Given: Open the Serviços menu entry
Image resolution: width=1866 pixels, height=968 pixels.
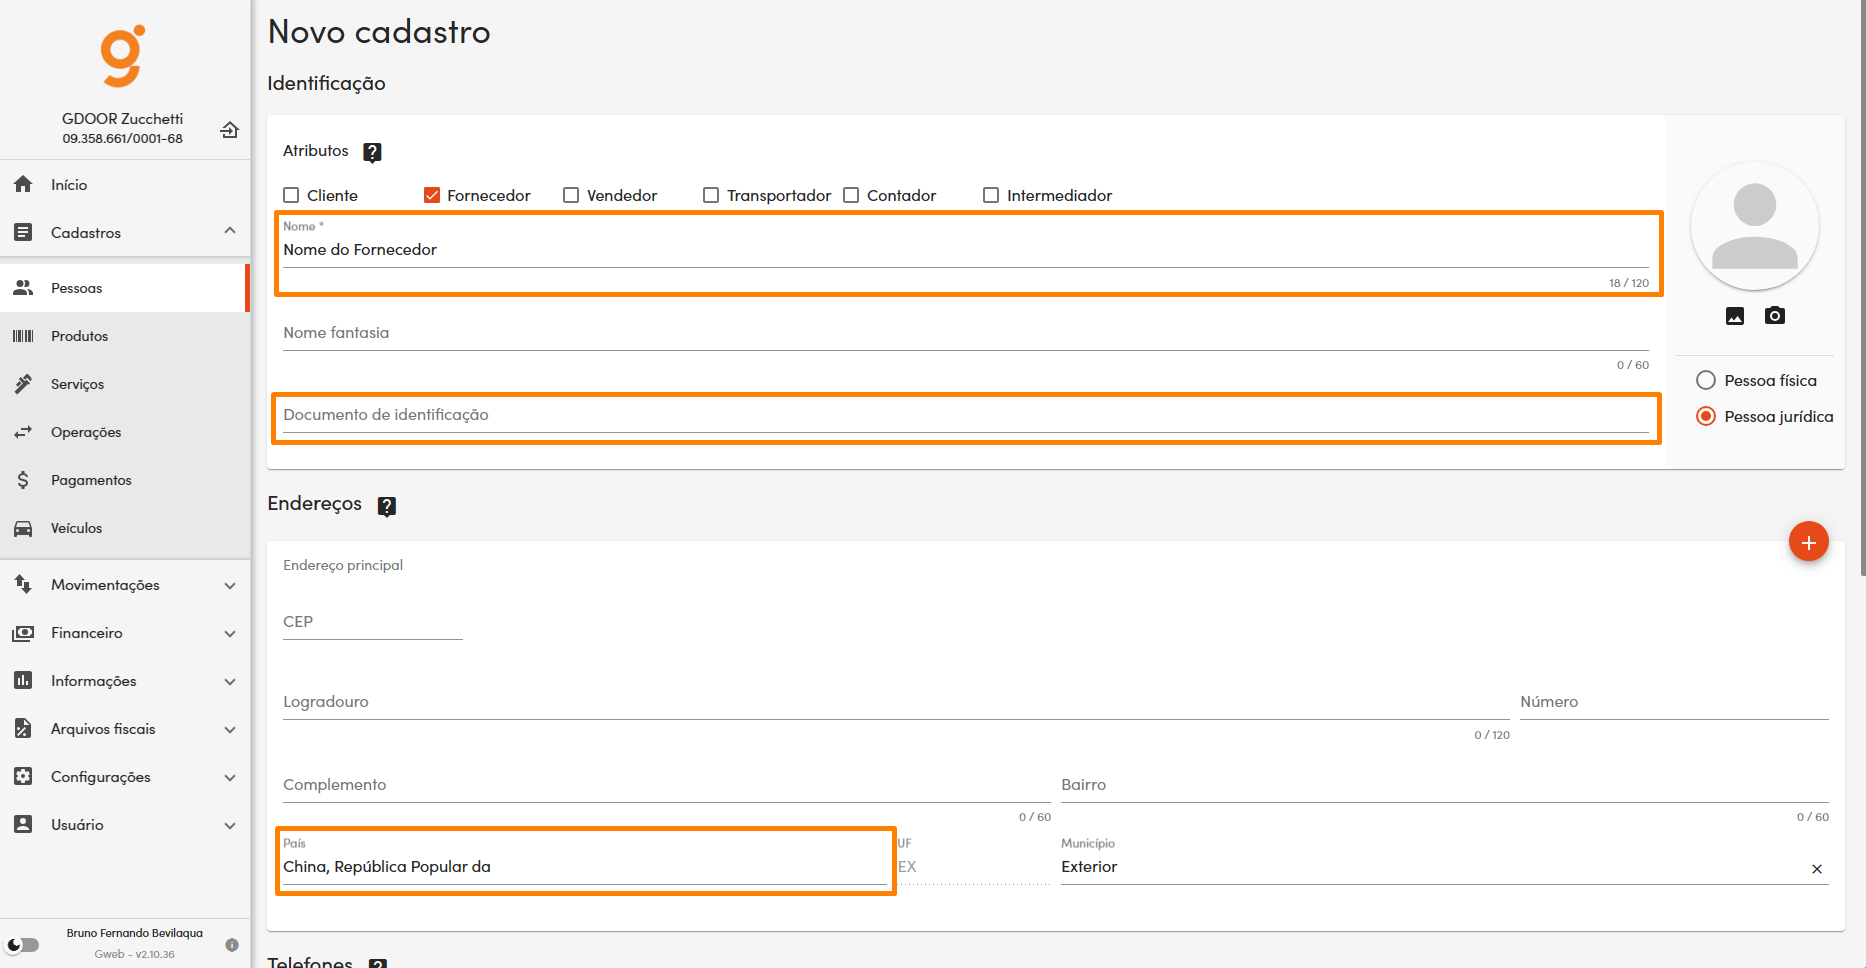Looking at the screenshot, I should 125,384.
